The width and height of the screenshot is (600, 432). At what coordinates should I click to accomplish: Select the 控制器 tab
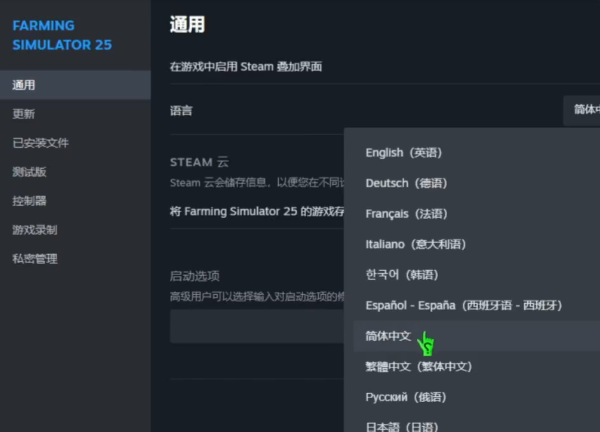tap(30, 201)
